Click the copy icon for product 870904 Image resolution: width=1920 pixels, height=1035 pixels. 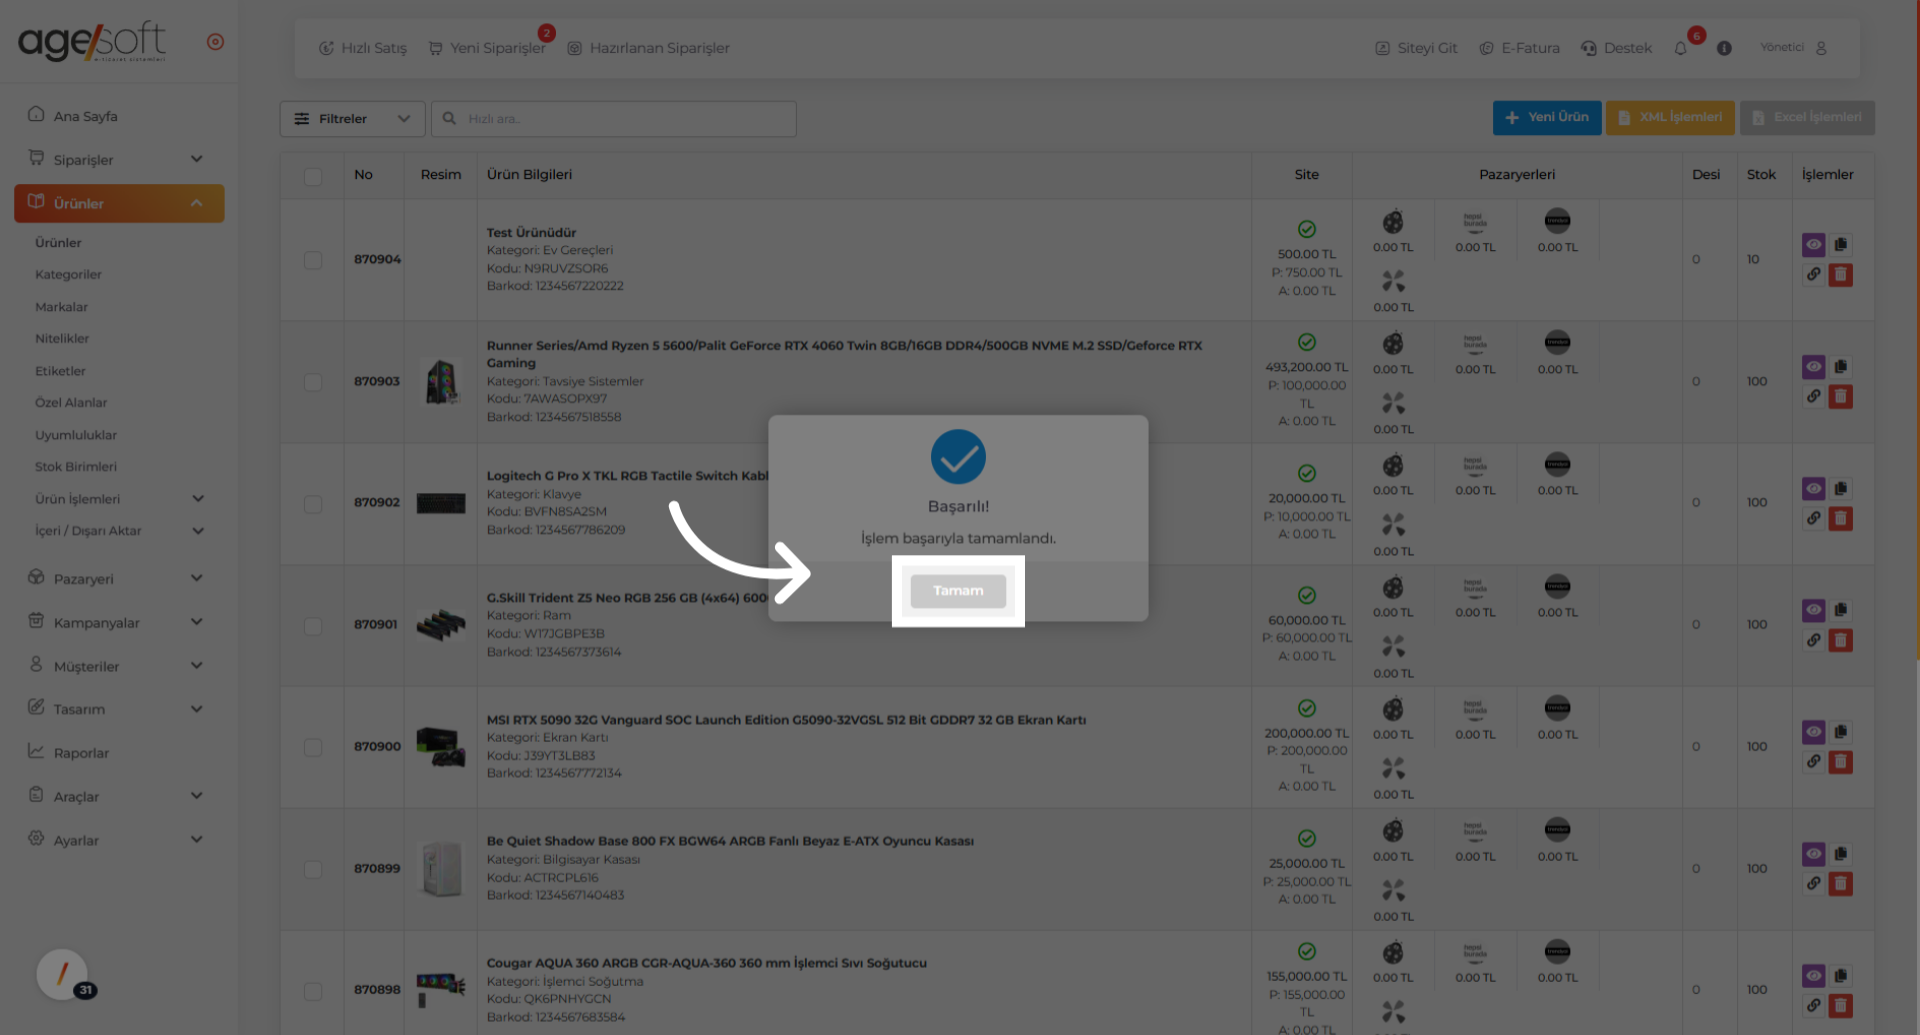click(x=1841, y=245)
